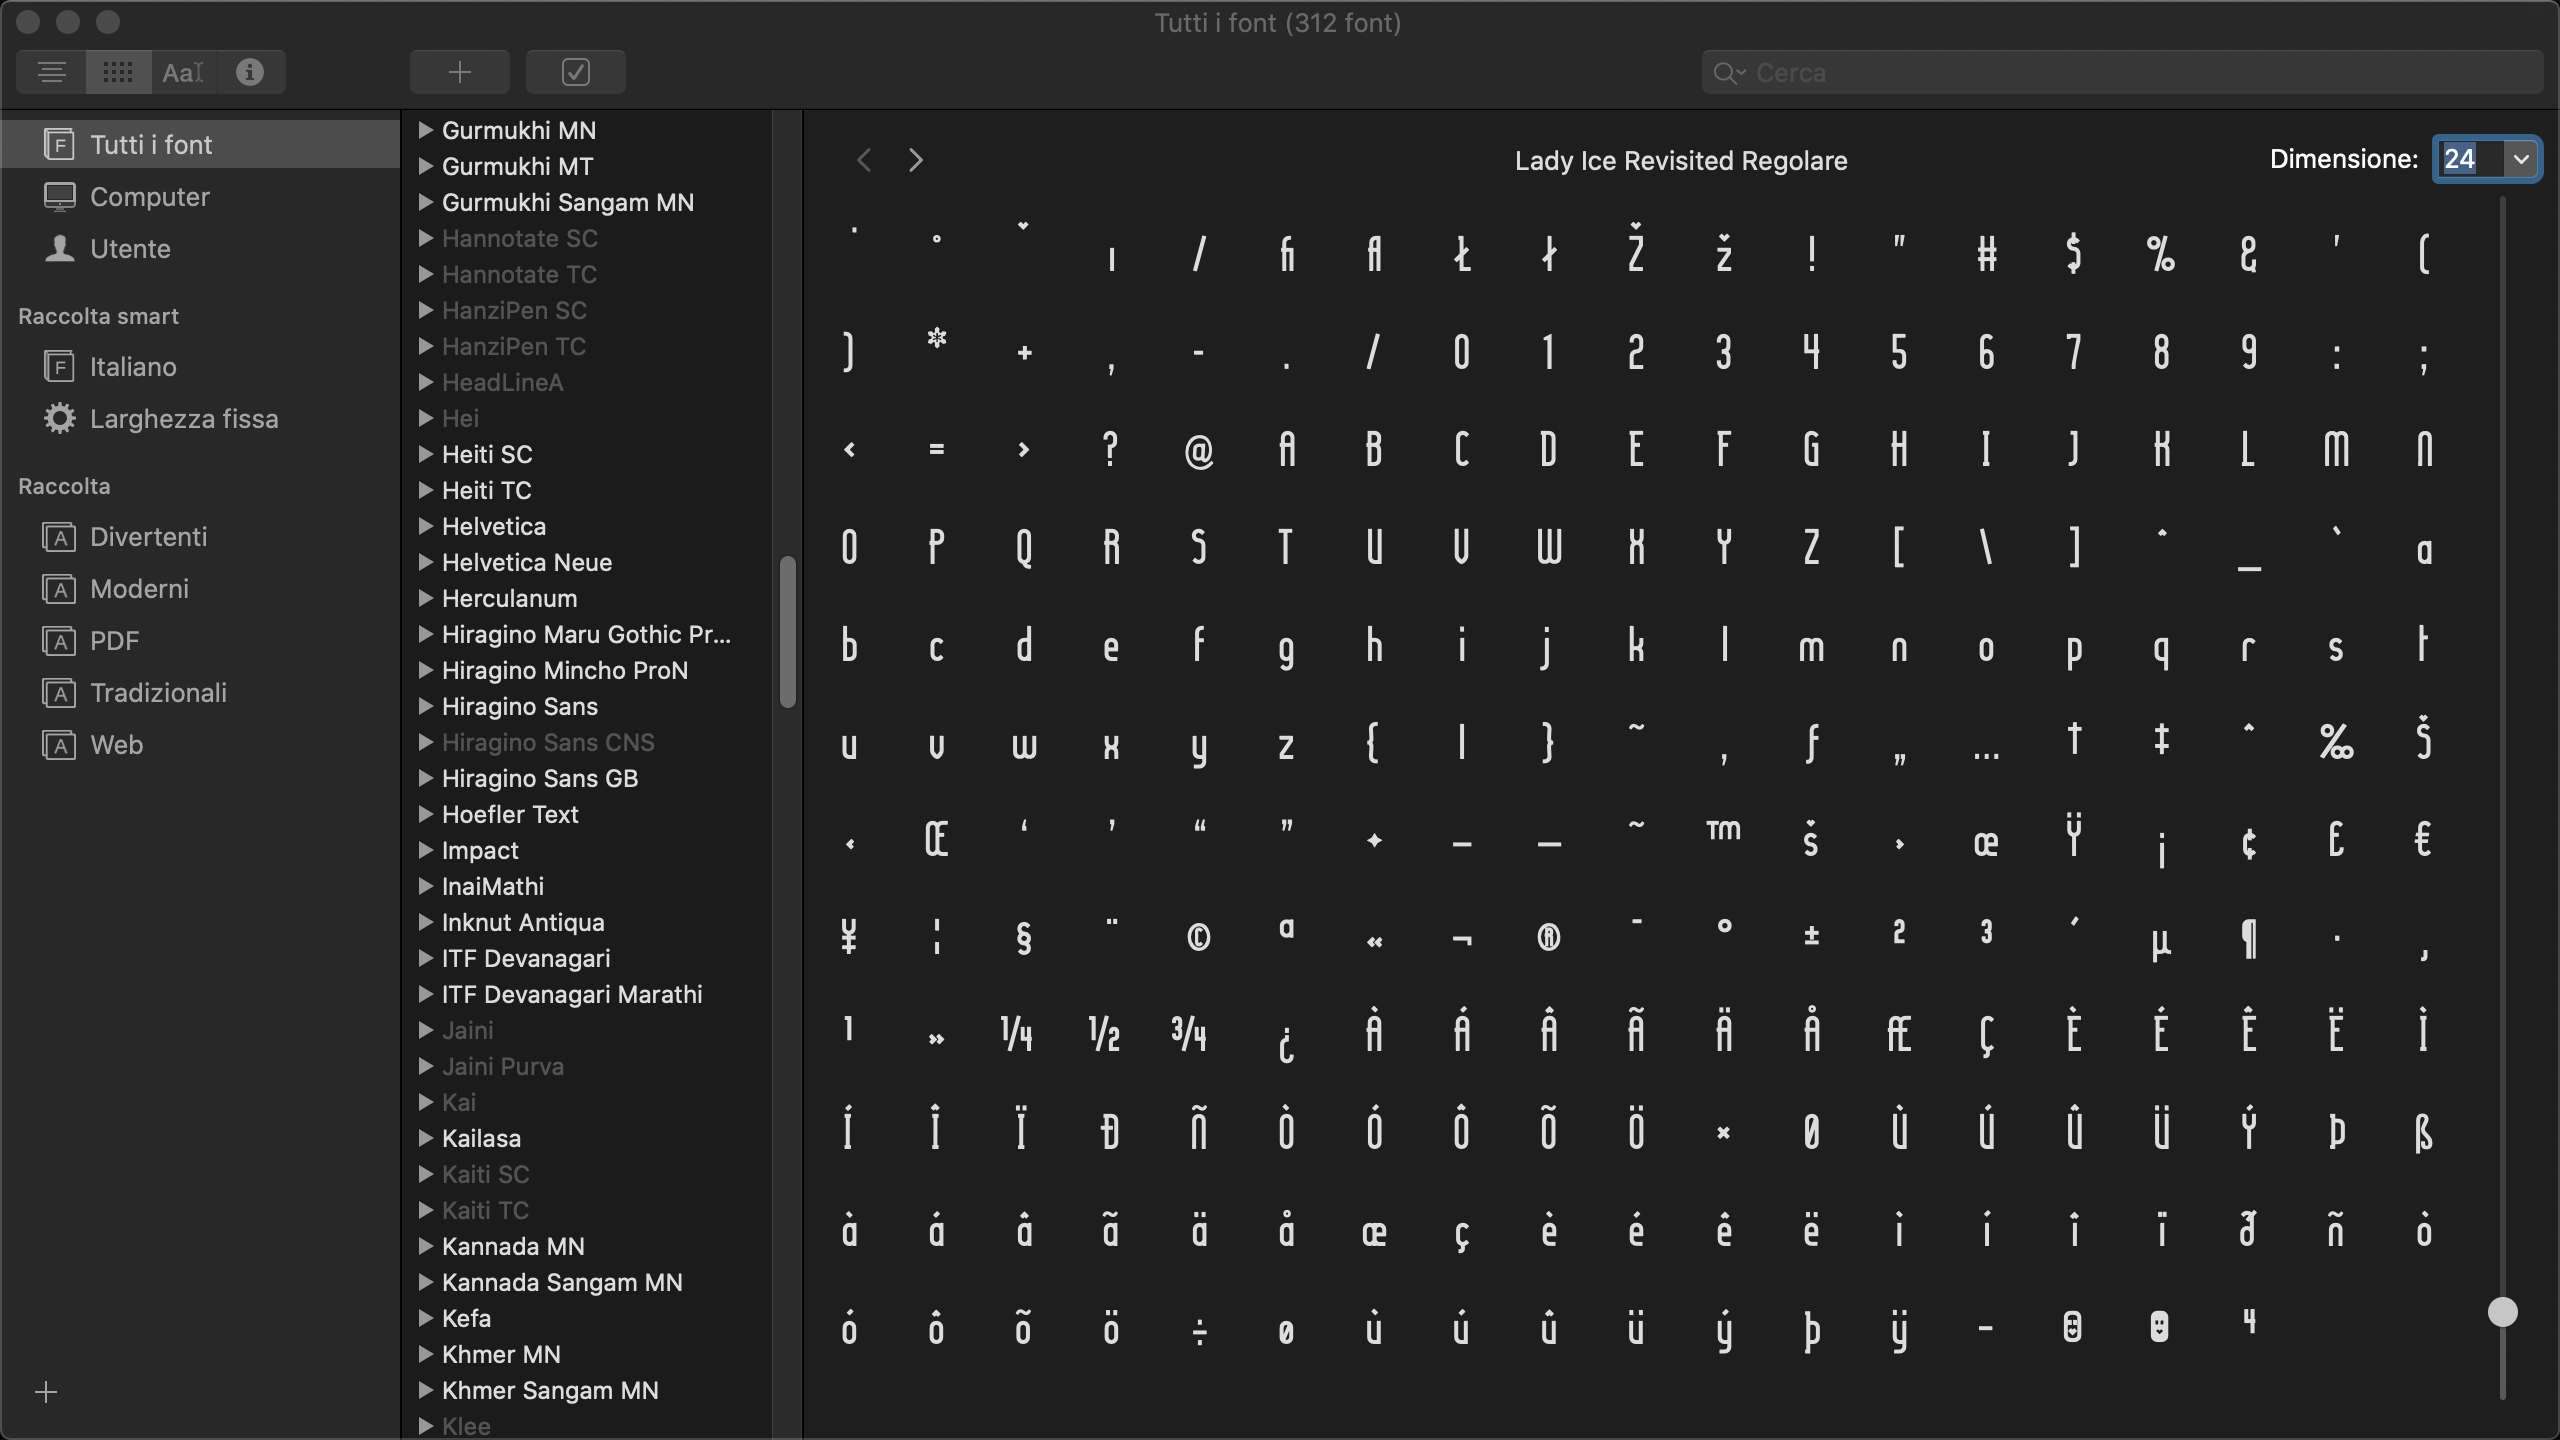This screenshot has height=1440, width=2560.
Task: Select the Kefa font in list
Action: coord(466,1318)
